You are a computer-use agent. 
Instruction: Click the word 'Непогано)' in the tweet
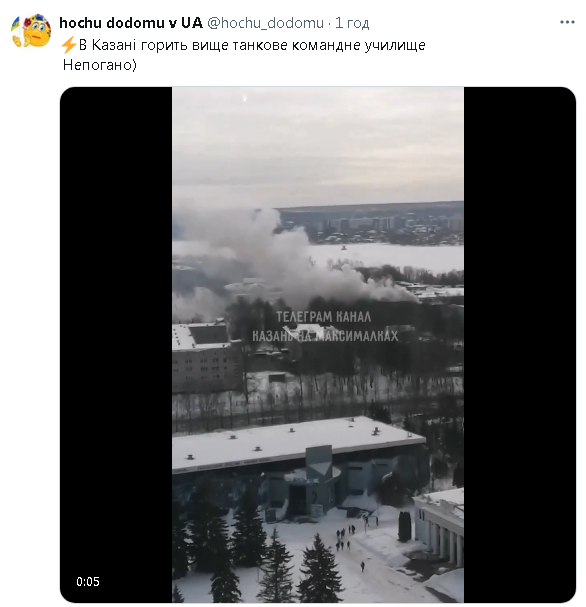tap(100, 65)
